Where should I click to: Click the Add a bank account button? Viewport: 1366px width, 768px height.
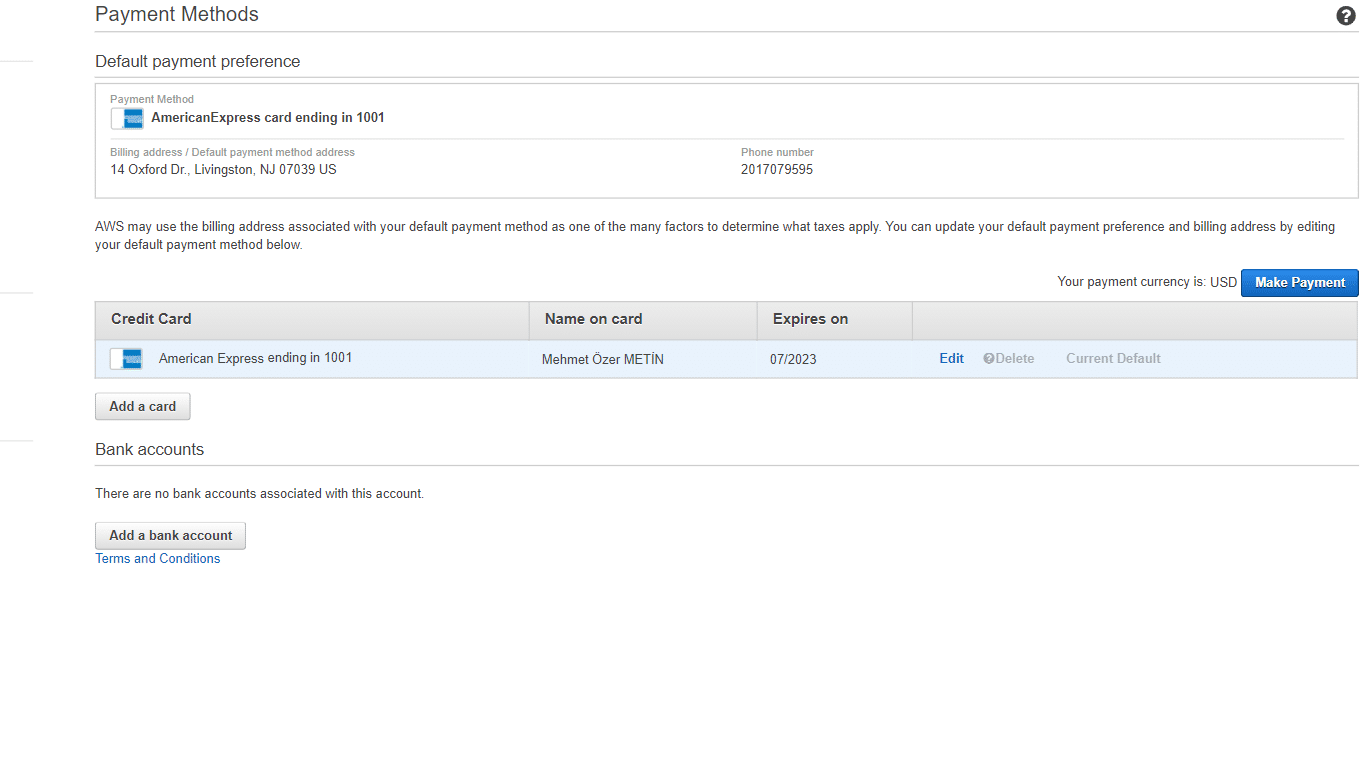(x=170, y=535)
